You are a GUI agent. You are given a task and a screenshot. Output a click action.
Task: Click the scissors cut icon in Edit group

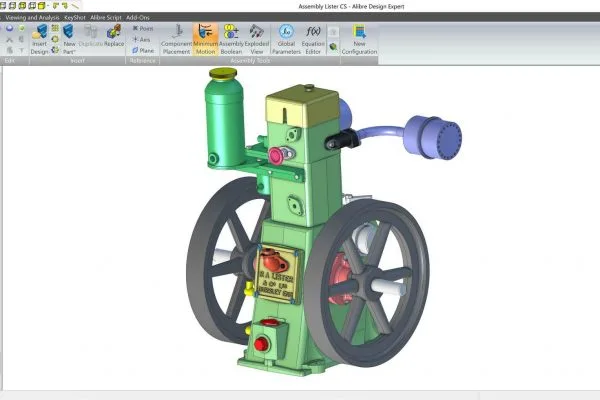[x=10, y=39]
